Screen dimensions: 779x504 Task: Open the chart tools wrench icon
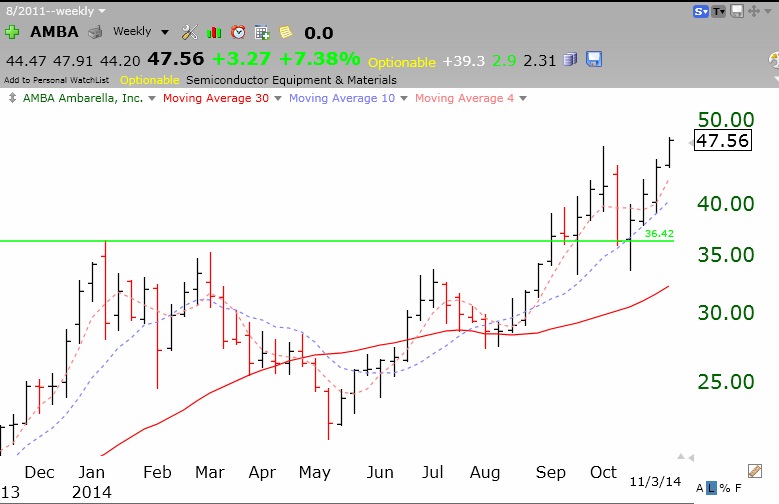pos(189,32)
